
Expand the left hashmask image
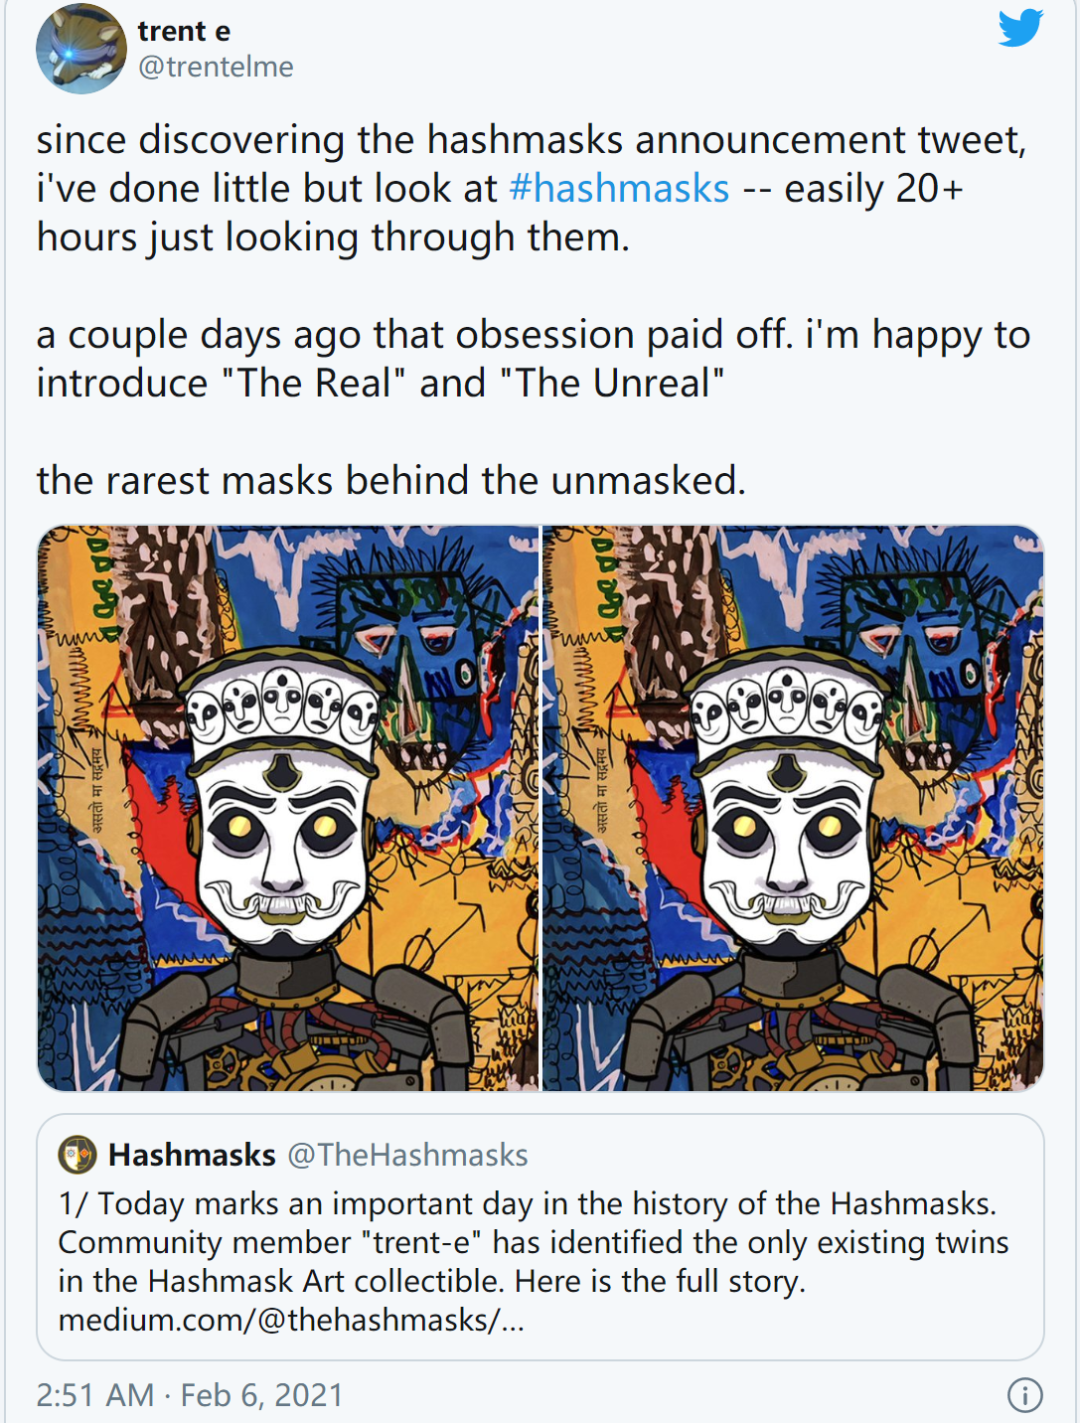point(287,805)
